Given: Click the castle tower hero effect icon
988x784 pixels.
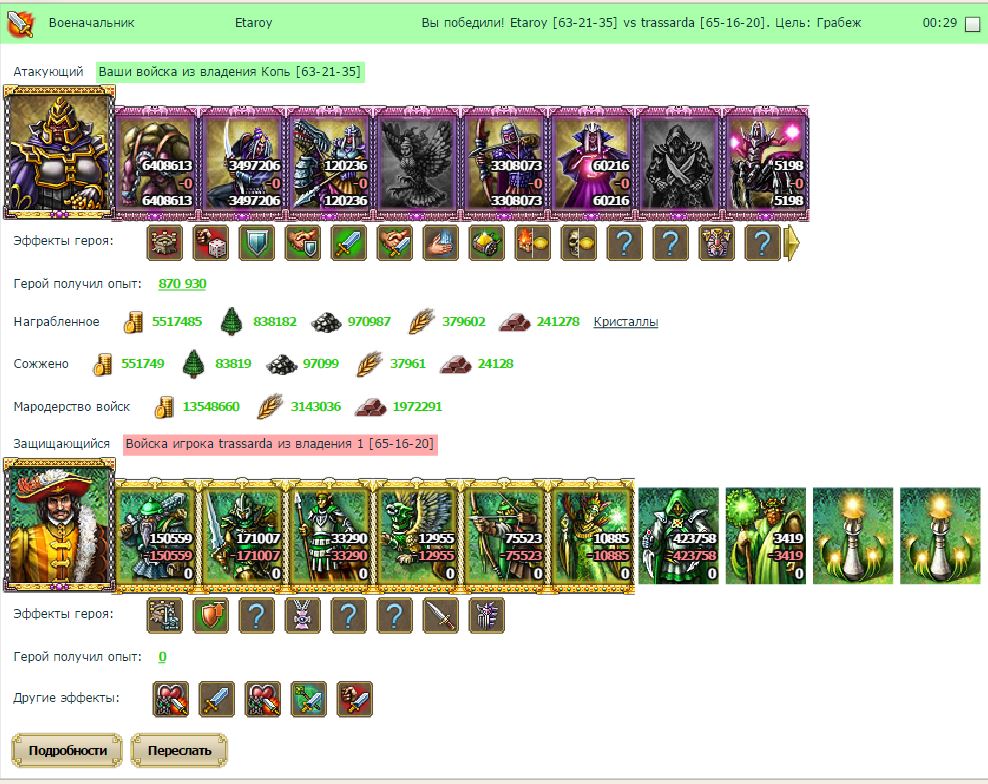Looking at the screenshot, I should pyautogui.click(x=164, y=243).
